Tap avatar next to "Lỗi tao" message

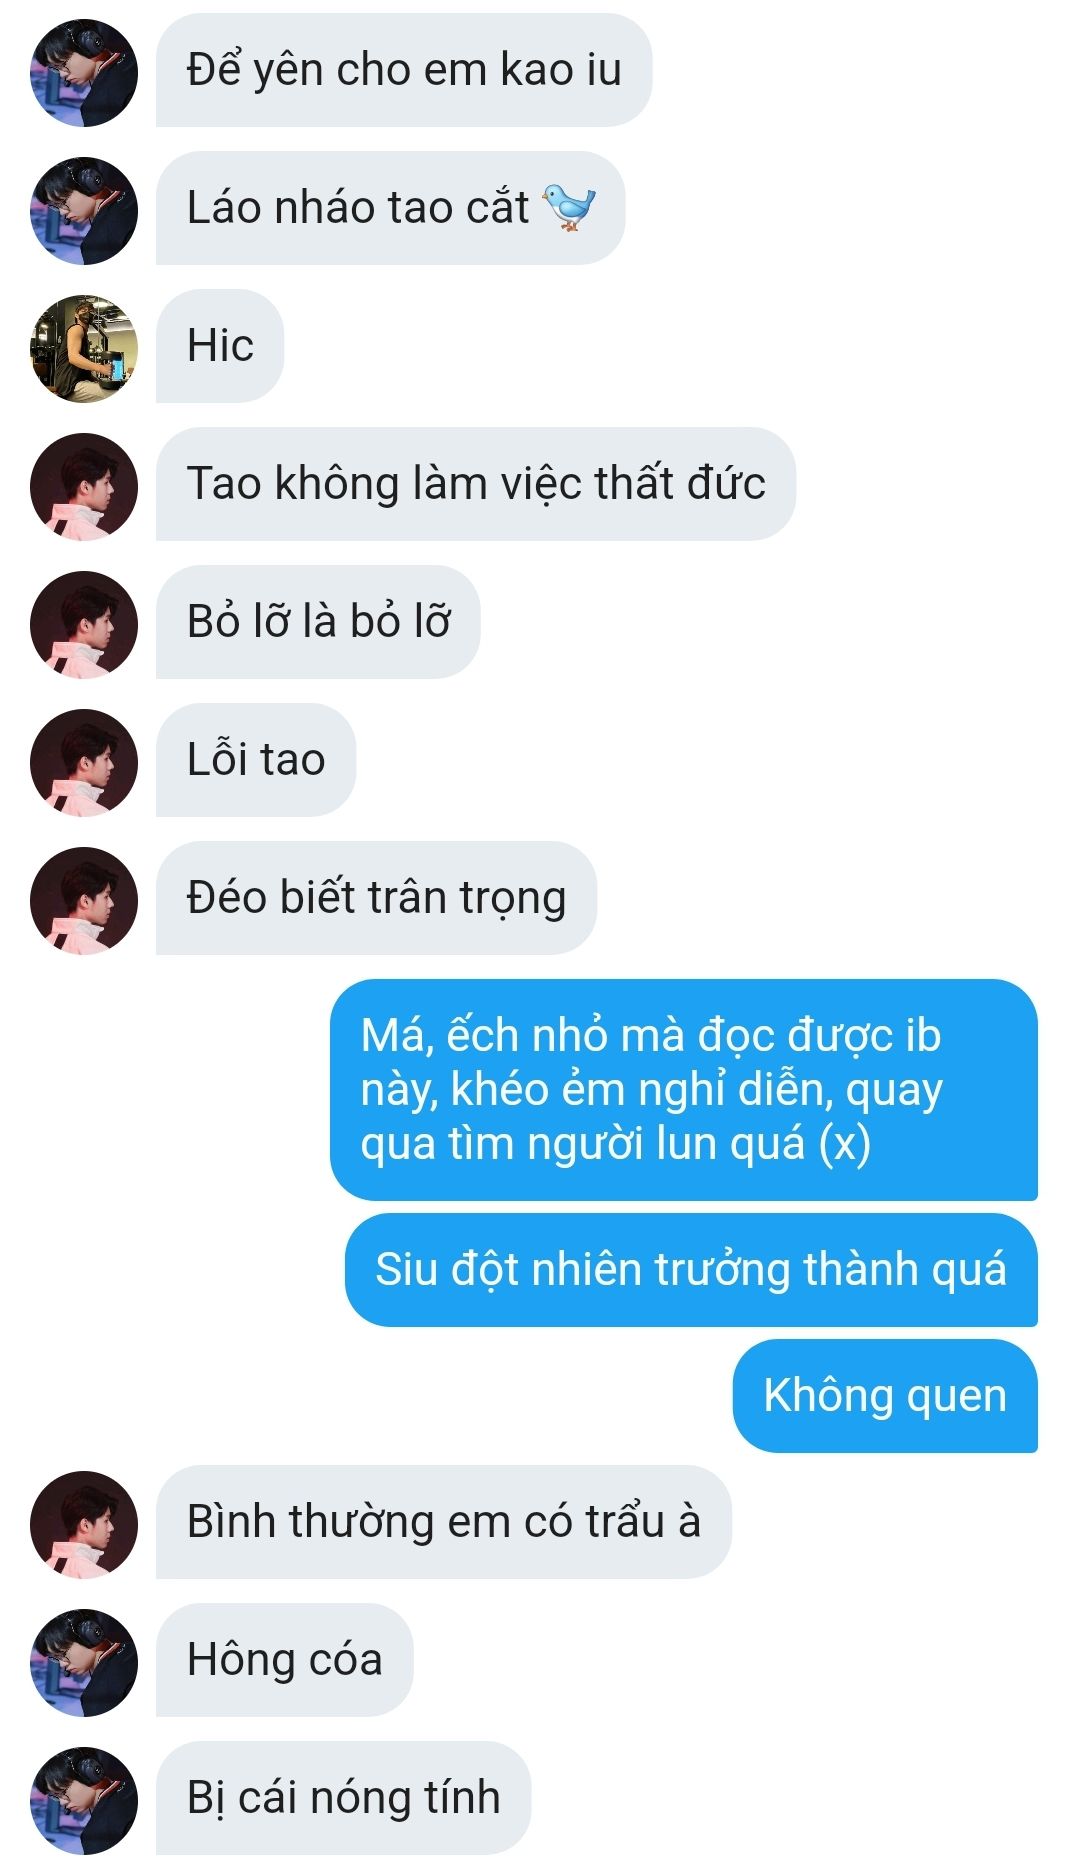(x=84, y=762)
